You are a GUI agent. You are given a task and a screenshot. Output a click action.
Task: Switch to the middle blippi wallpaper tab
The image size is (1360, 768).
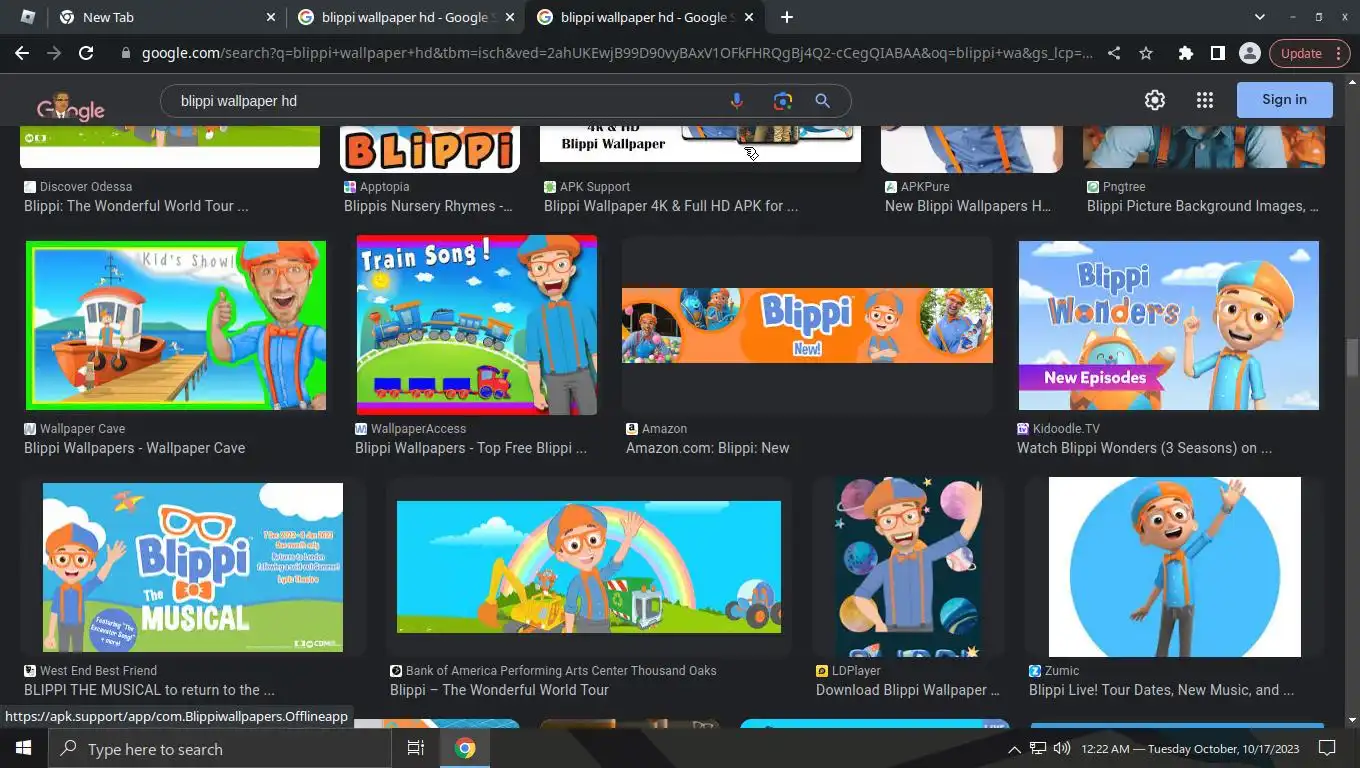pos(405,17)
